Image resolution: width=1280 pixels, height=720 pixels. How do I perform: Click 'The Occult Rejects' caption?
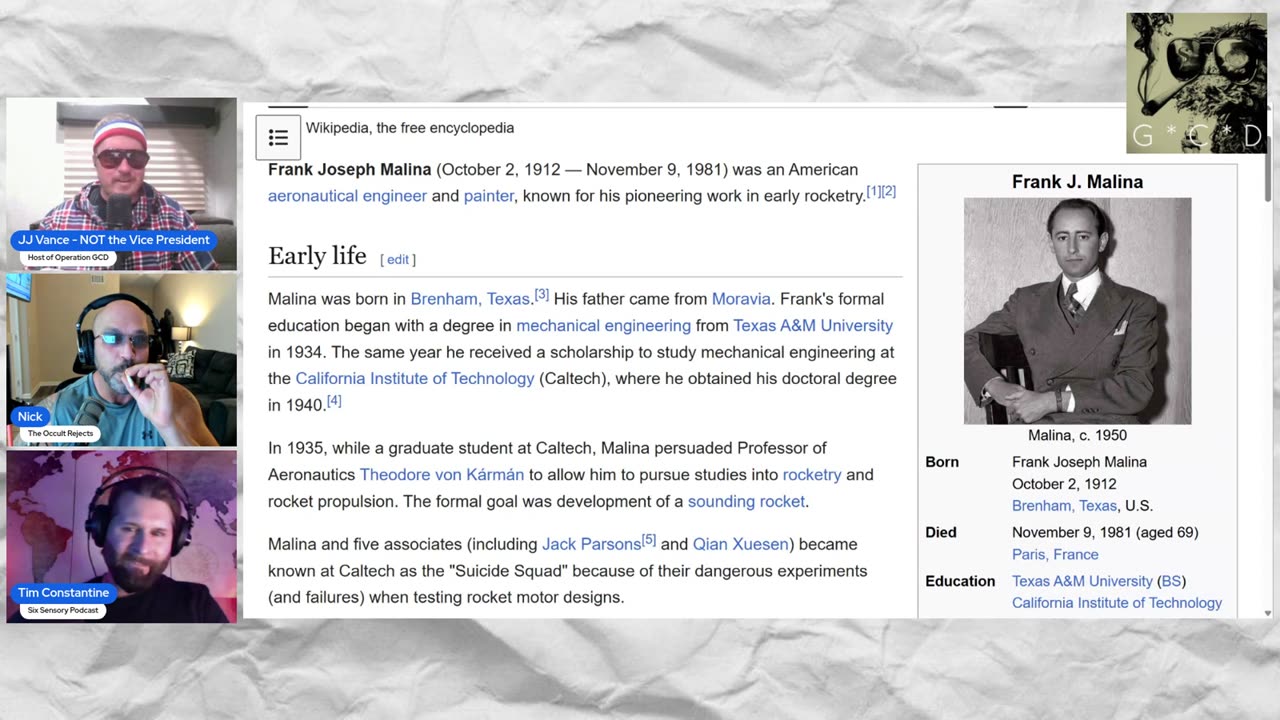pyautogui.click(x=62, y=434)
